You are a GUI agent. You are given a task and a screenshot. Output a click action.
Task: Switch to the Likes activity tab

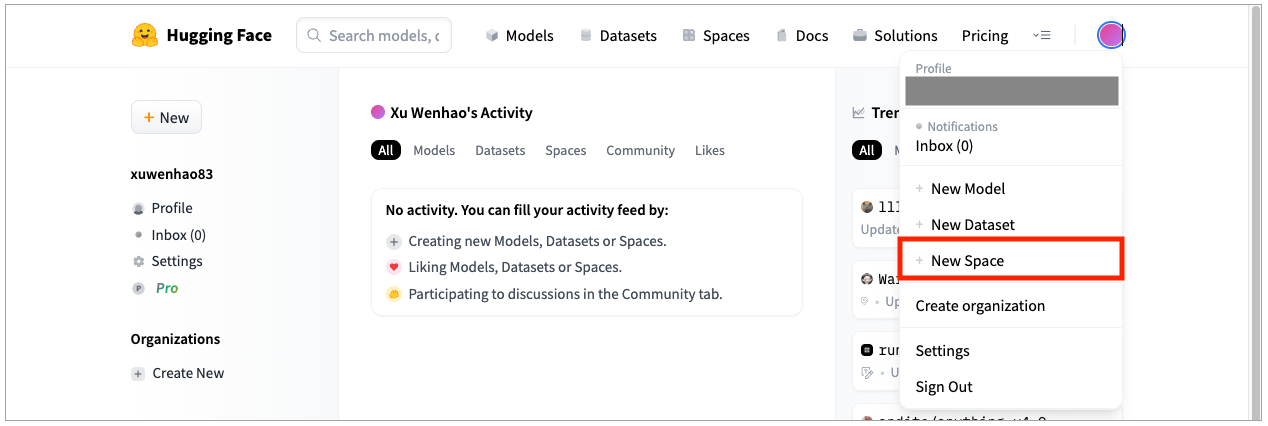coord(710,151)
